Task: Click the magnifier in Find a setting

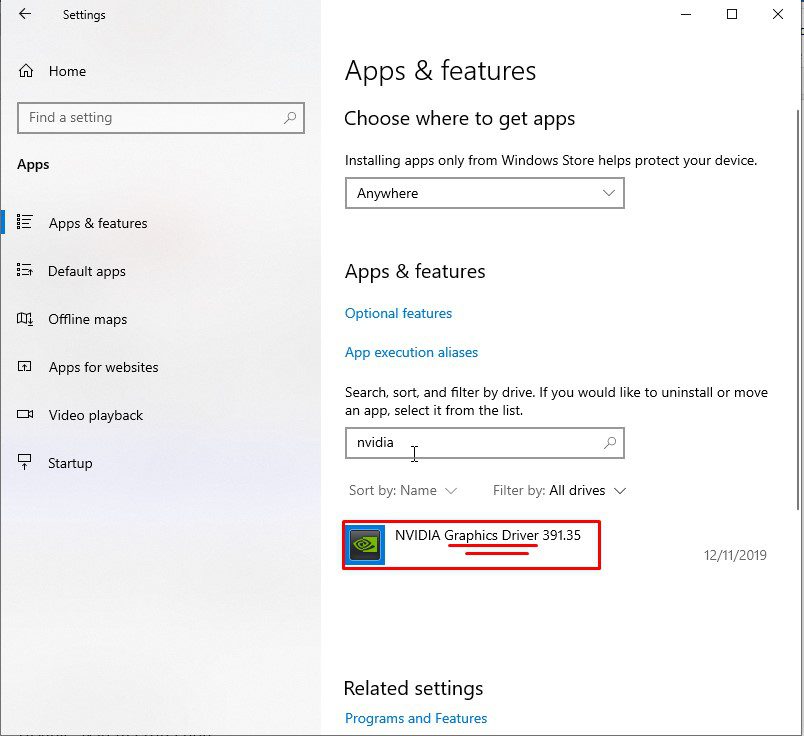Action: click(290, 118)
